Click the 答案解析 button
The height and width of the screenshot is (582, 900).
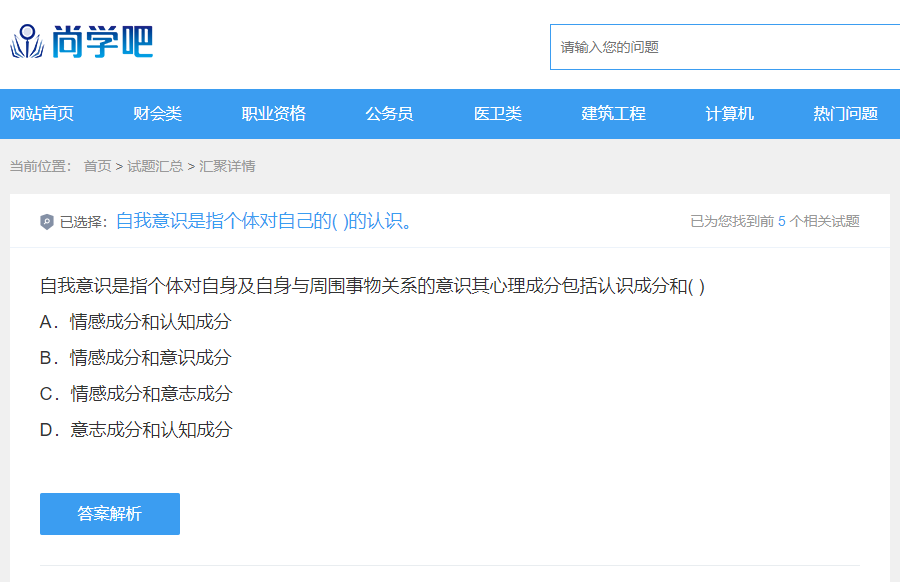point(110,514)
